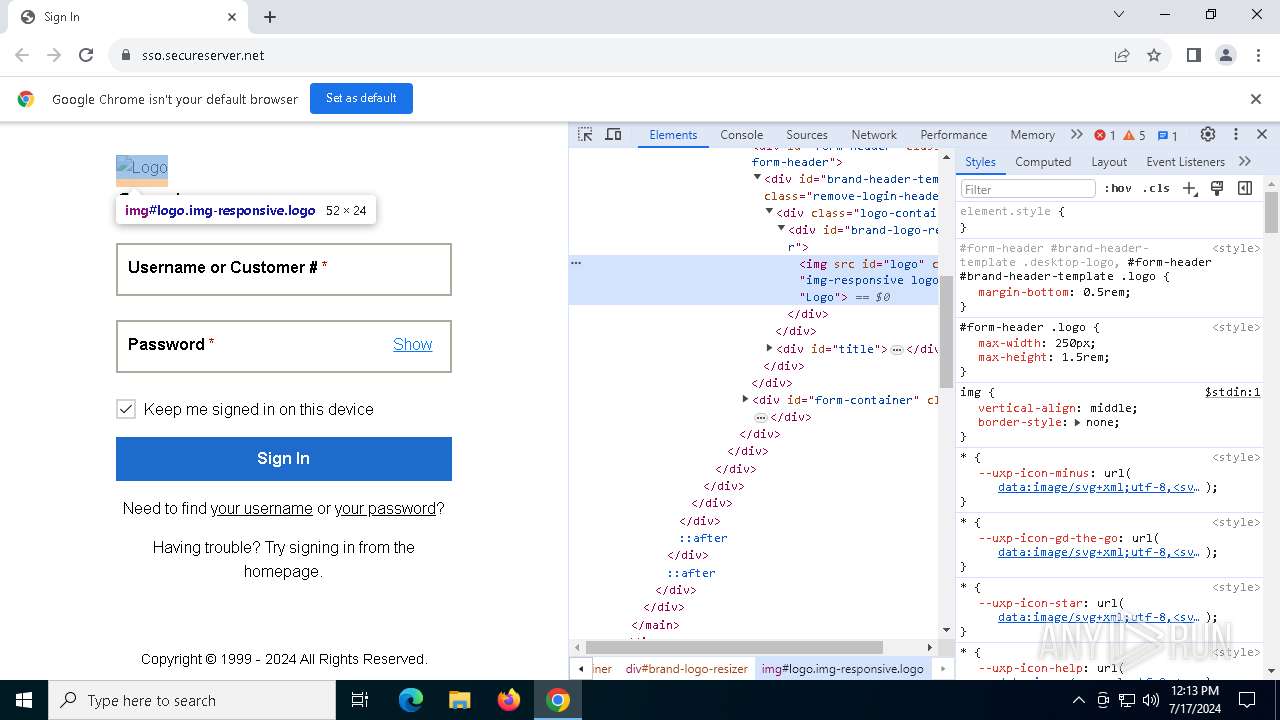
Task: Open the Performance tab
Action: tap(953, 135)
